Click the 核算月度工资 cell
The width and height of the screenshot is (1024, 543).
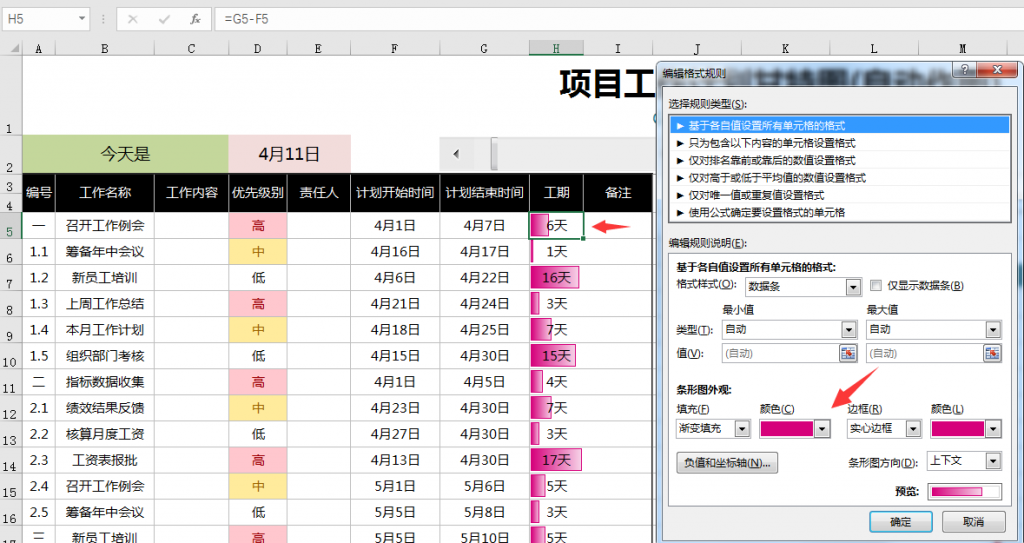click(105, 434)
